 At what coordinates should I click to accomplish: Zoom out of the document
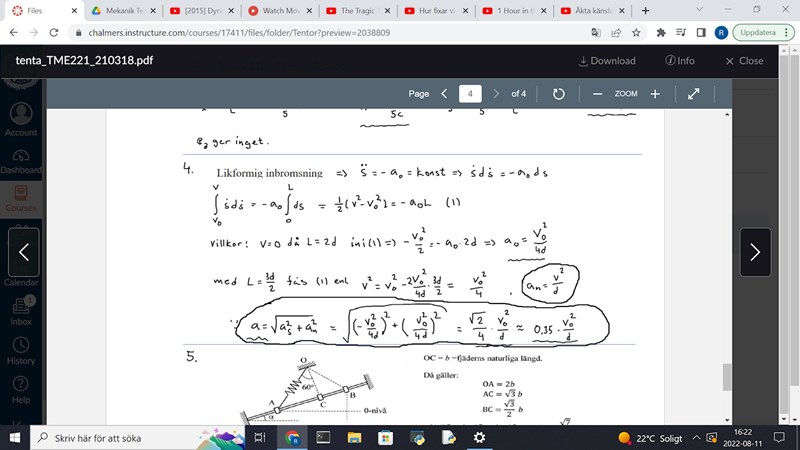coord(597,93)
